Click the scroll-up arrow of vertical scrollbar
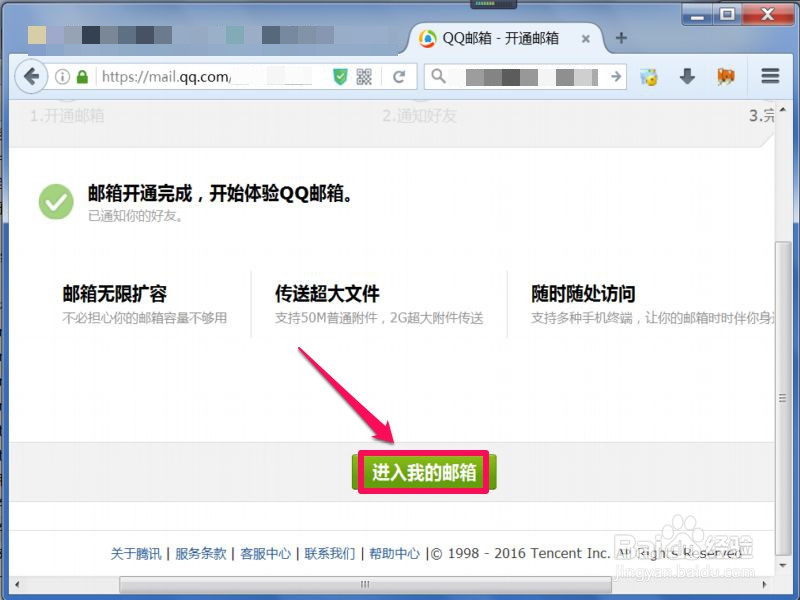This screenshot has width=800, height=600. 783,110
